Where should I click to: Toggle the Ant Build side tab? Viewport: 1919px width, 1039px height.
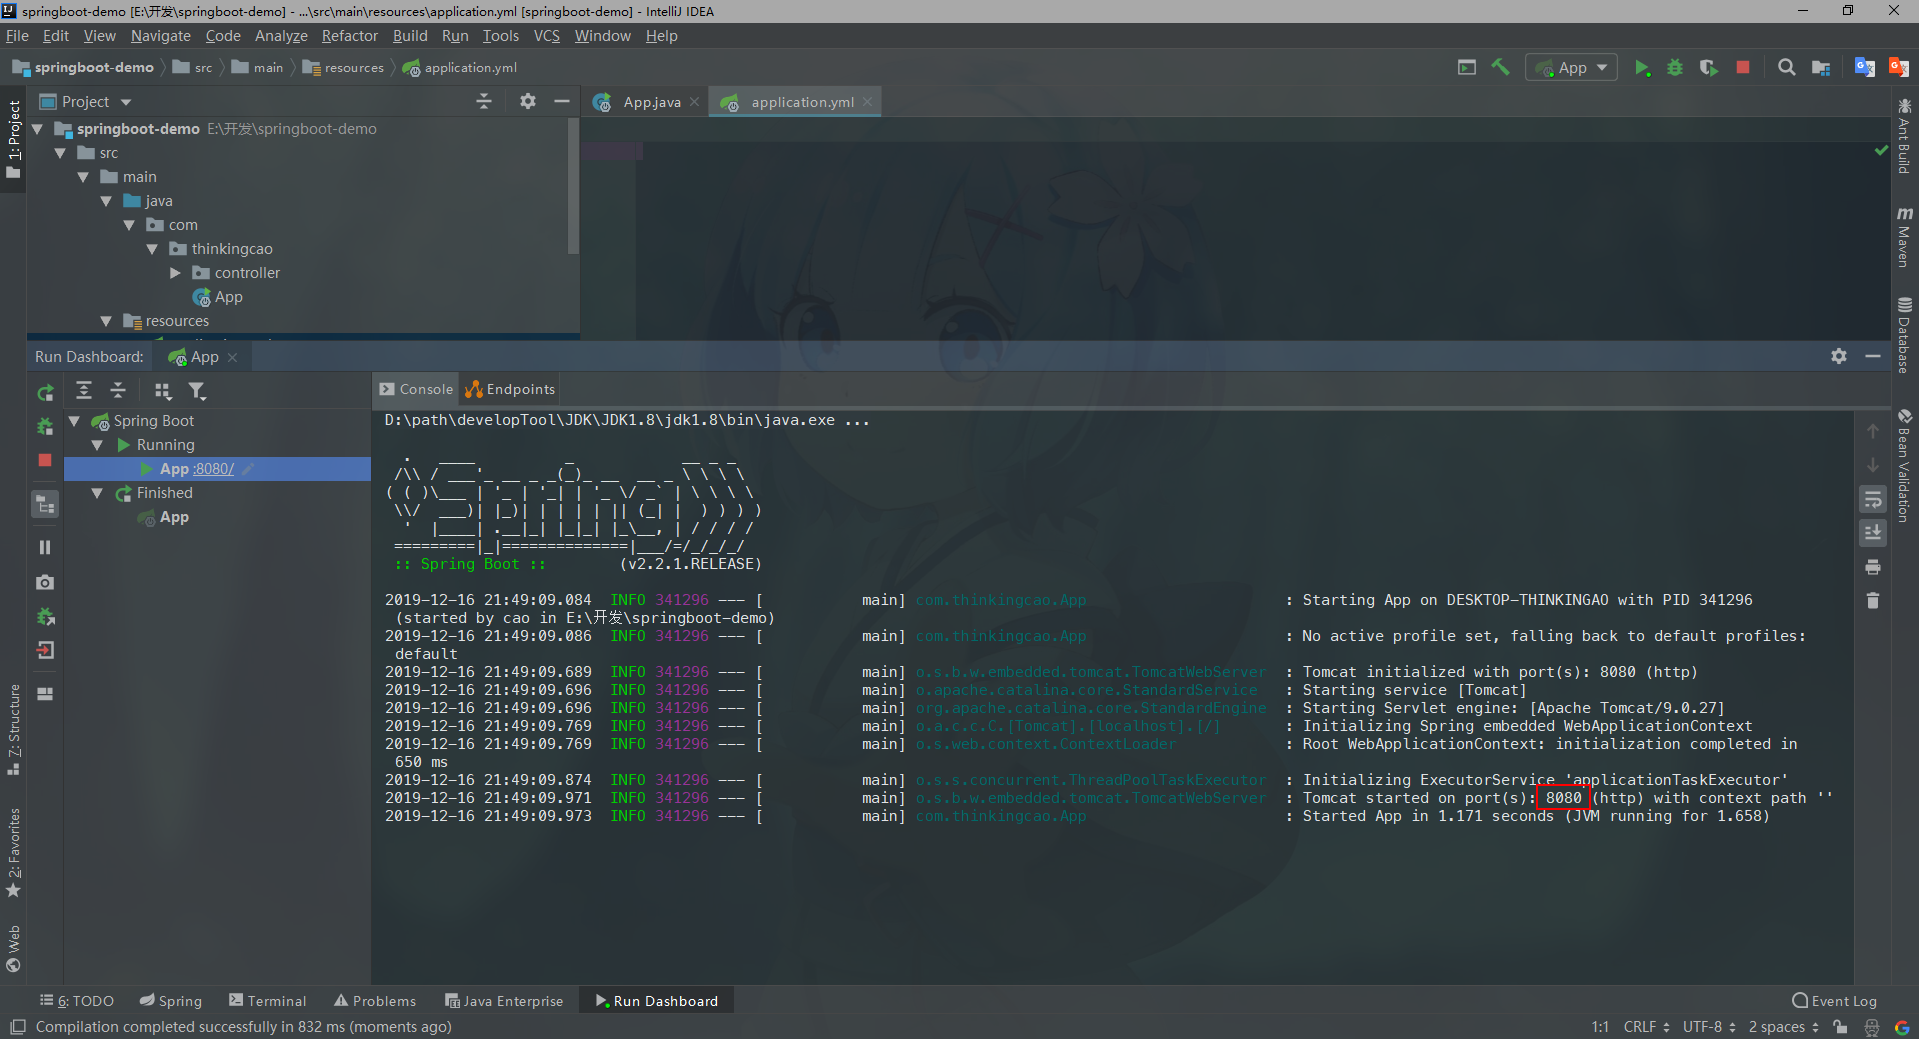pos(1904,136)
